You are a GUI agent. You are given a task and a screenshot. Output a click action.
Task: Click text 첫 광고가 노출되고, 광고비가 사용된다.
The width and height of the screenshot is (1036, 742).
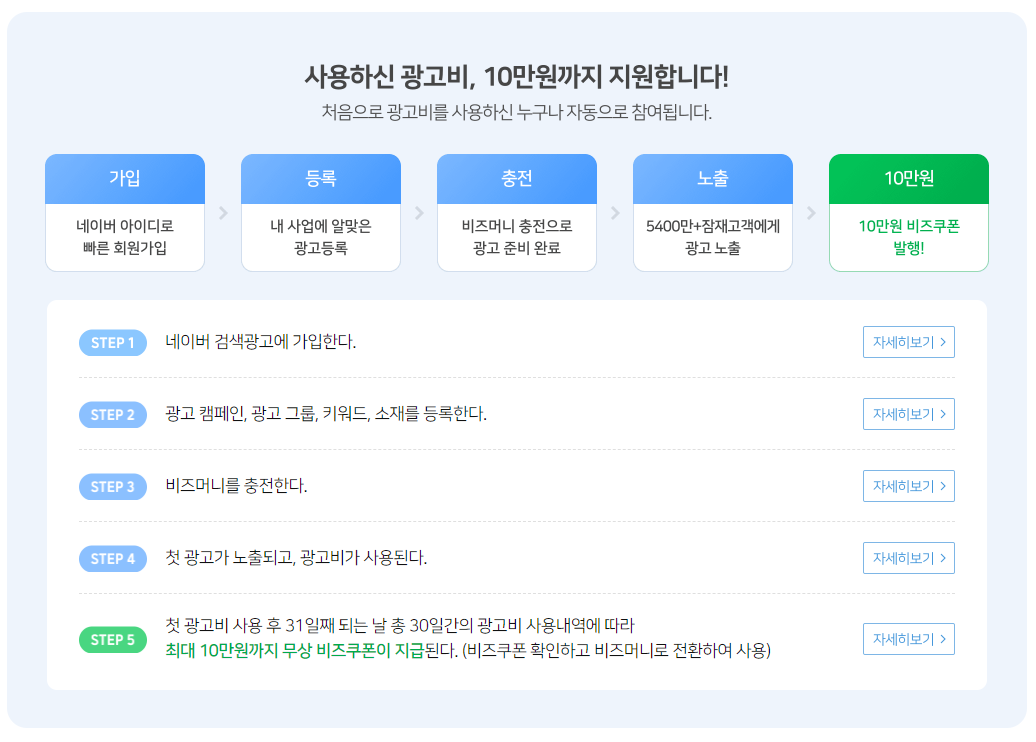(x=296, y=558)
